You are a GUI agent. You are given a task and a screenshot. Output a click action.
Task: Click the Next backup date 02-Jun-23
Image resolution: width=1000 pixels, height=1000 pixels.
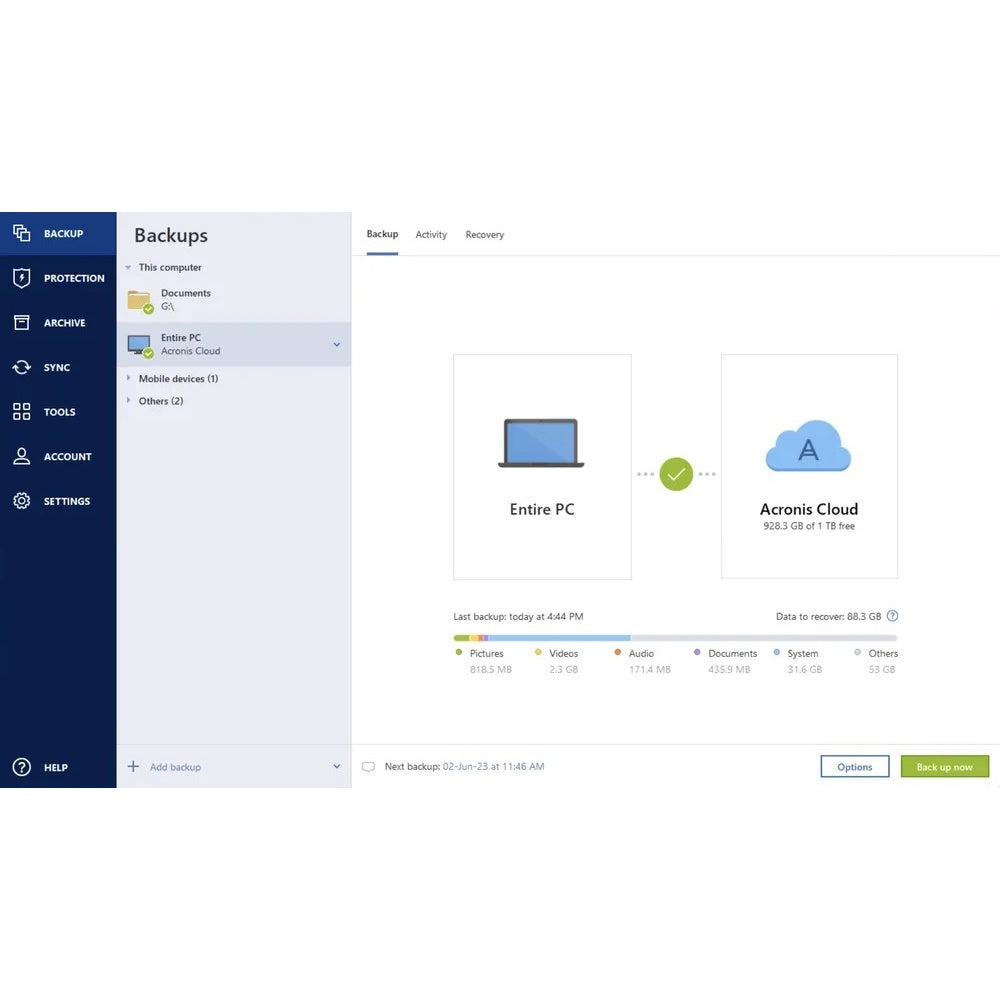pos(493,766)
